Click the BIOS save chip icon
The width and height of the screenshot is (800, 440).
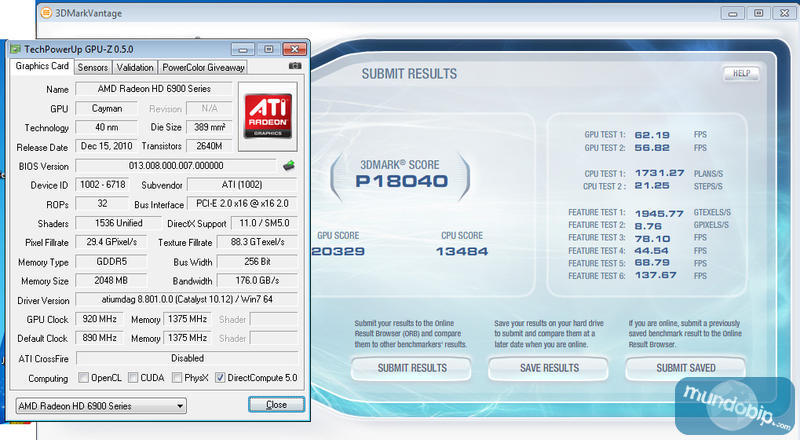coord(289,165)
